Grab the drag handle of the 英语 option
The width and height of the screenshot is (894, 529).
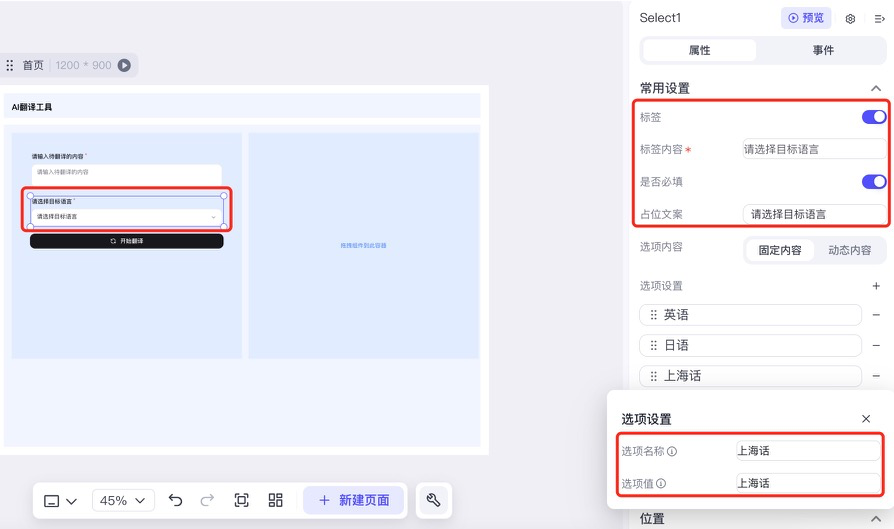click(653, 315)
